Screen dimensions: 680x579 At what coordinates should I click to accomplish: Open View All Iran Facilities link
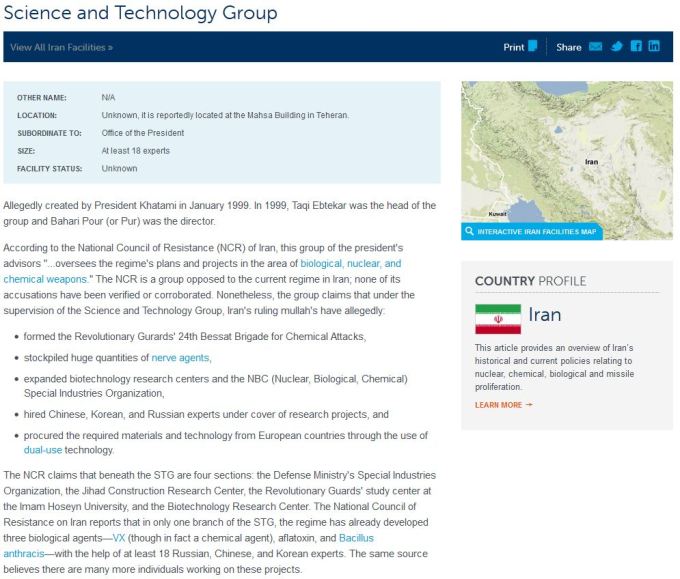pos(61,47)
